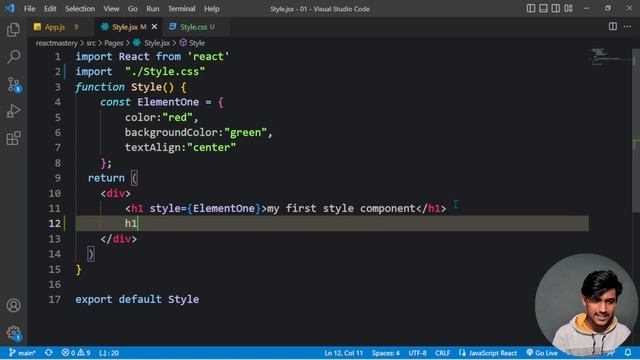Image resolution: width=640 pixels, height=360 pixels.
Task: Open the View menu
Action: [x=111, y=9]
